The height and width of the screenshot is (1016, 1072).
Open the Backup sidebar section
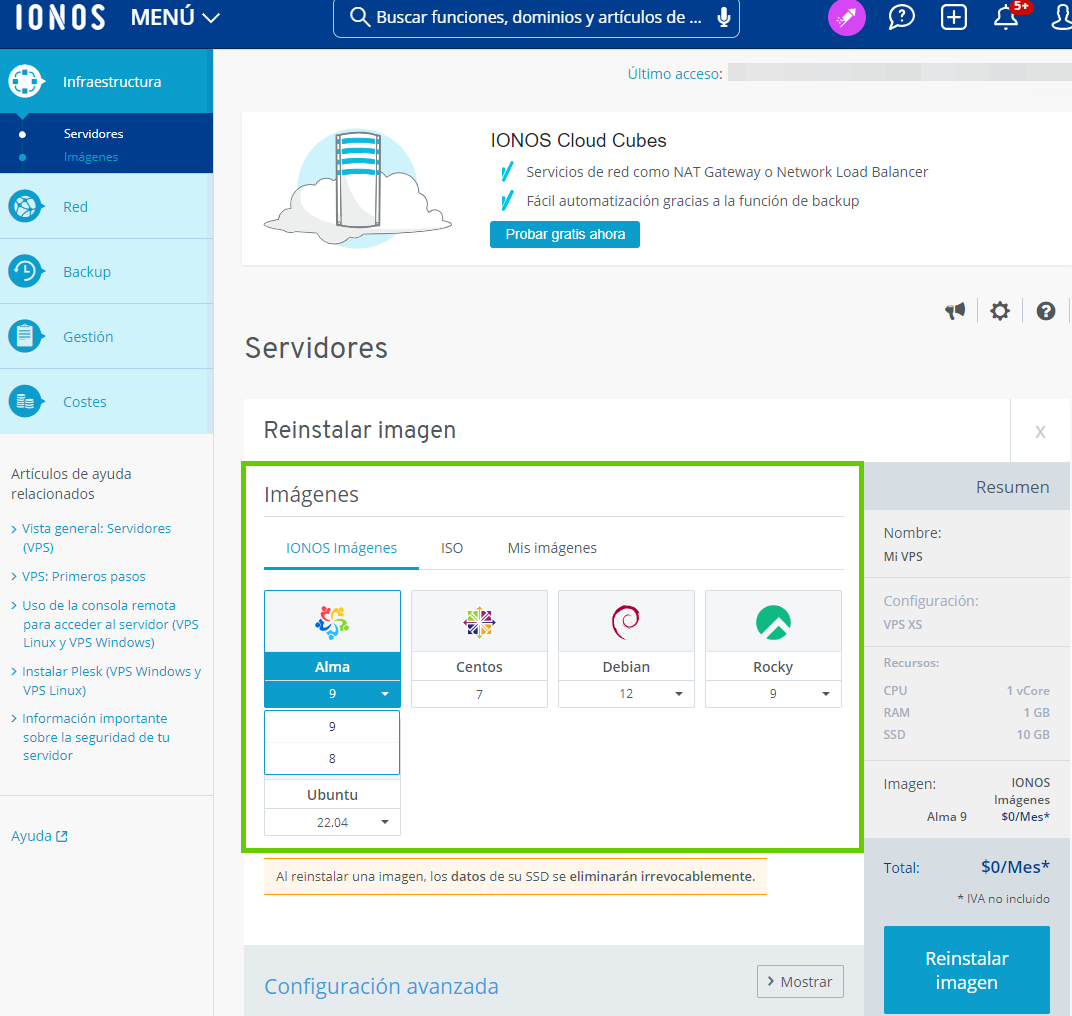click(107, 271)
